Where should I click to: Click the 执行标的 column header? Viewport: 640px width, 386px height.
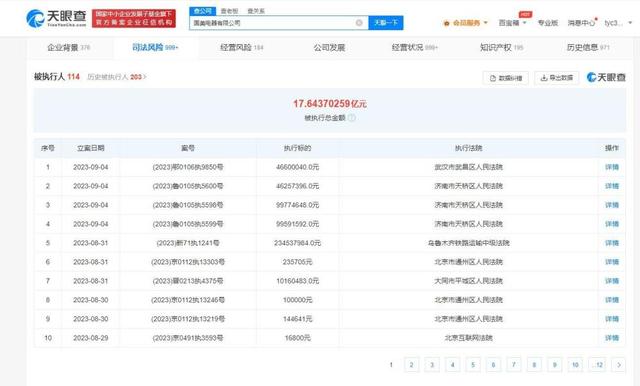(x=297, y=148)
